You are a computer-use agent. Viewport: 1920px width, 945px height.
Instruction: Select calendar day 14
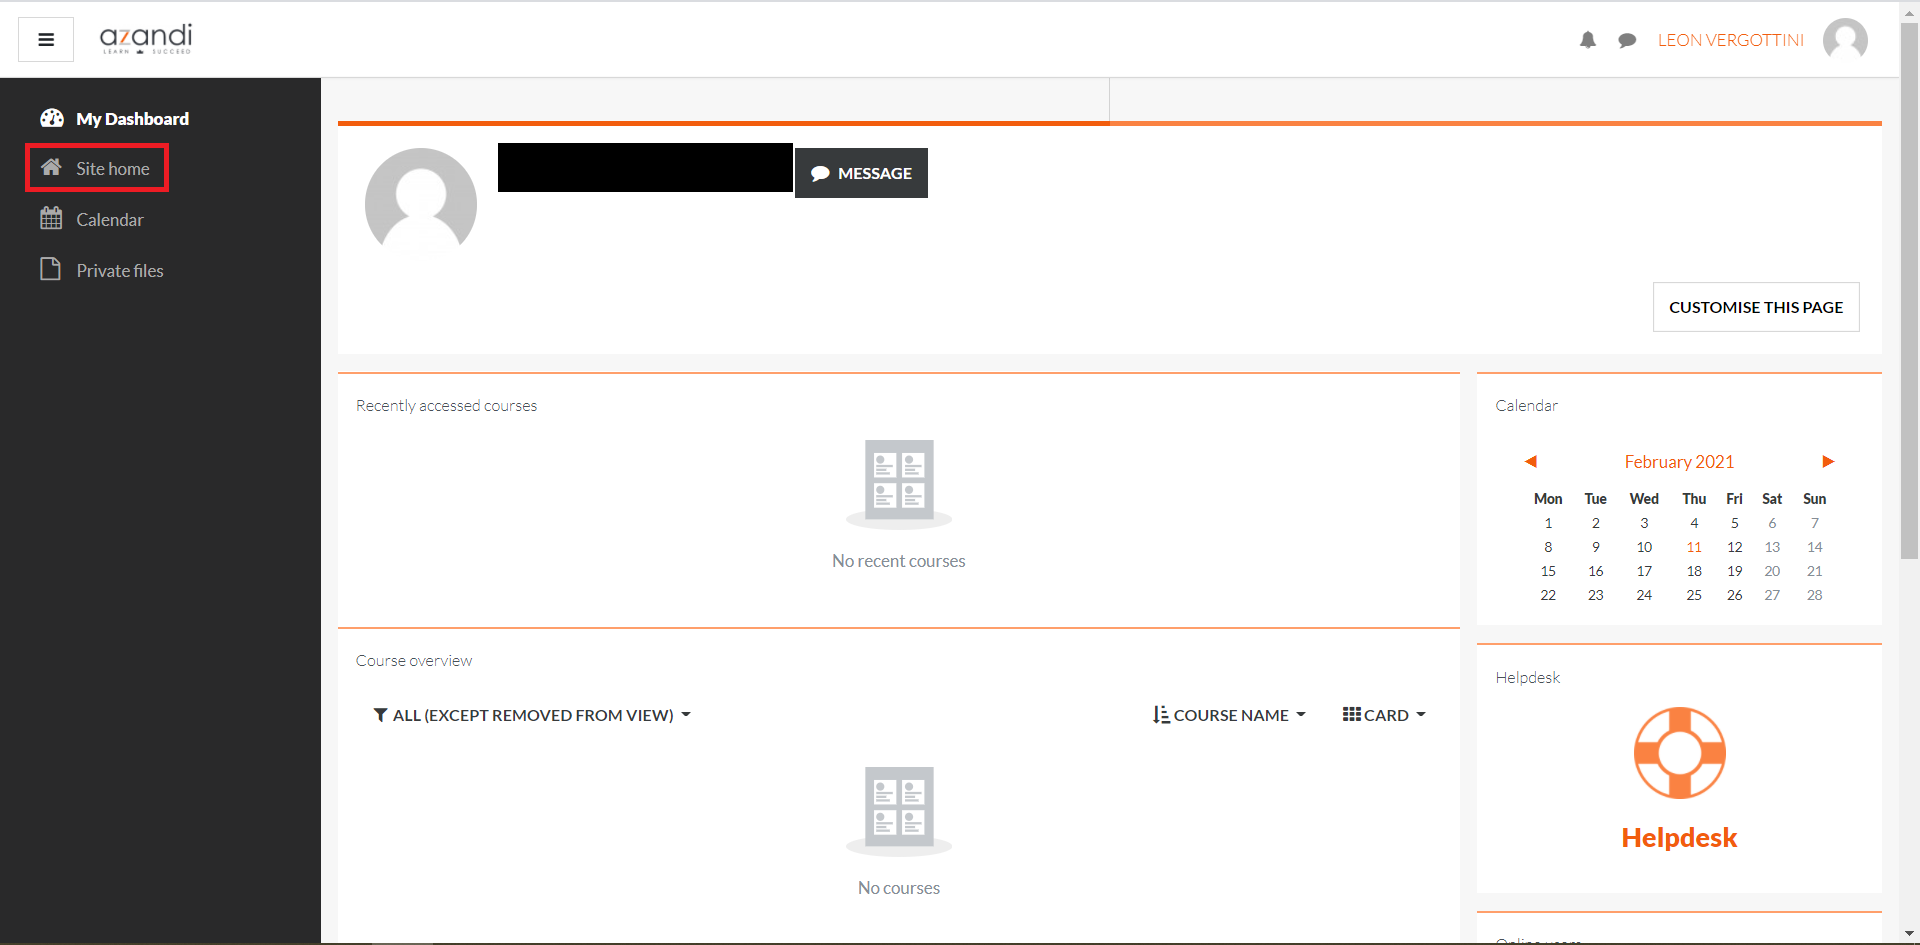[x=1814, y=547]
